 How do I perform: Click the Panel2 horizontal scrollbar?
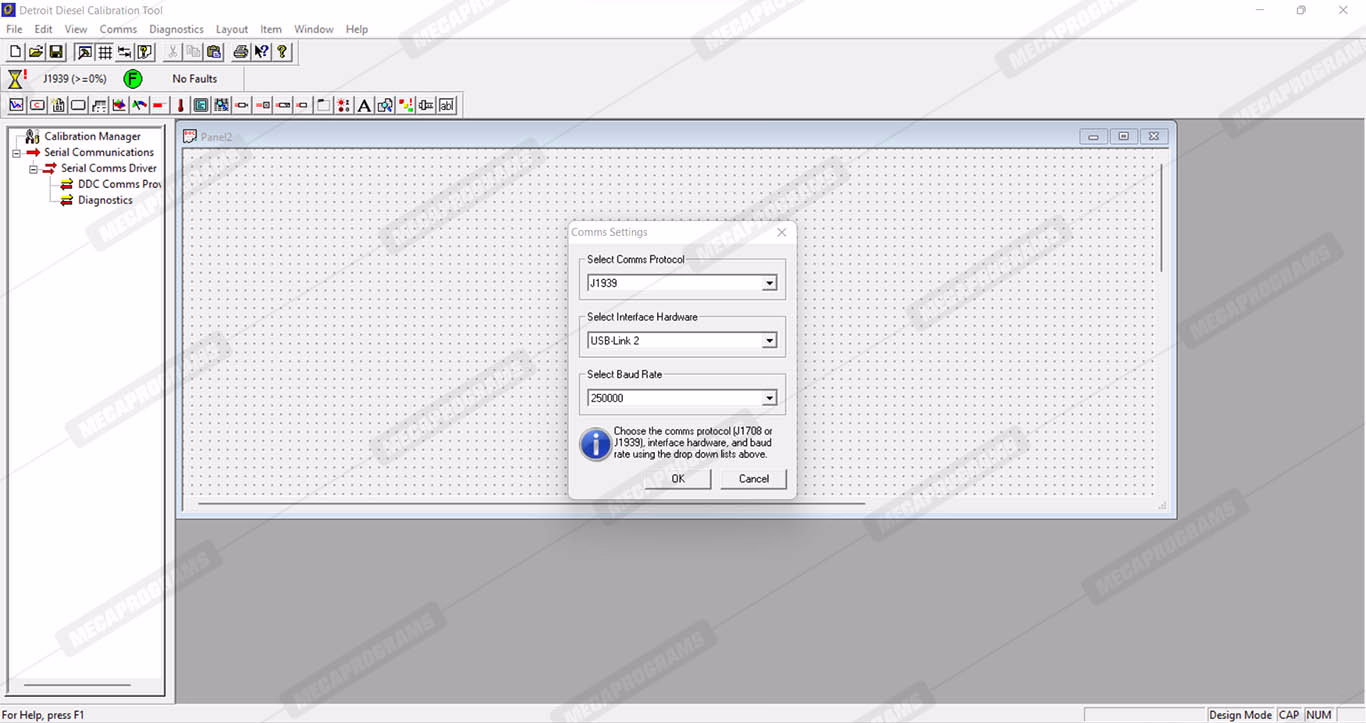530,504
